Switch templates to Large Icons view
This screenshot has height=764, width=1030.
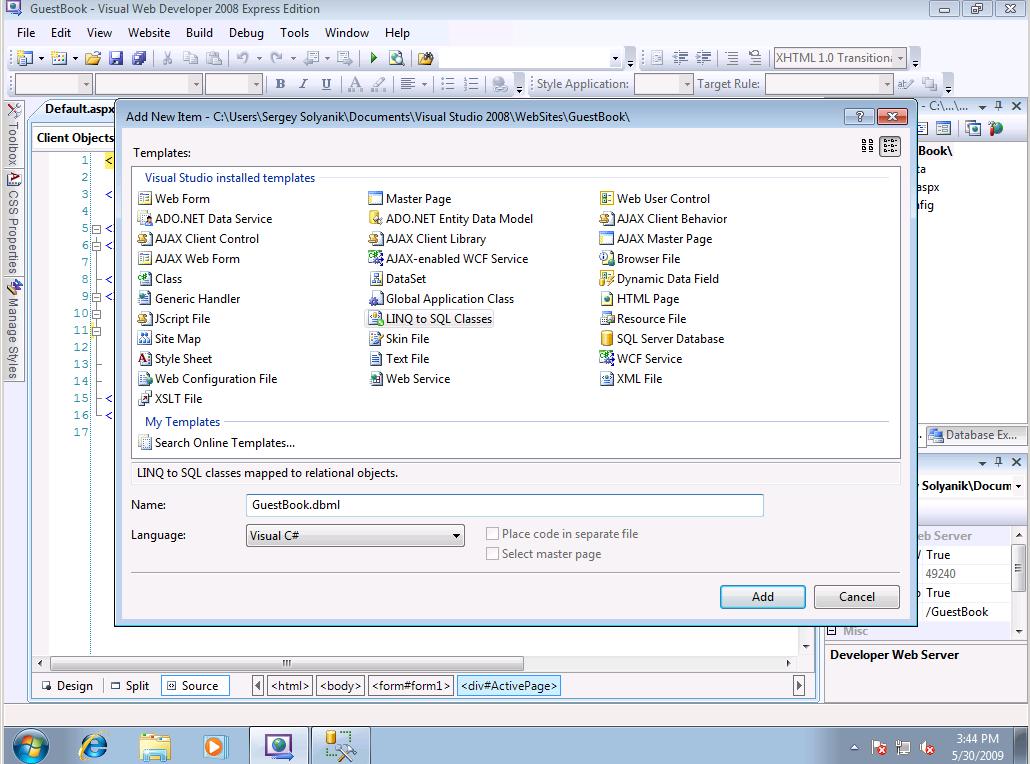[867, 146]
